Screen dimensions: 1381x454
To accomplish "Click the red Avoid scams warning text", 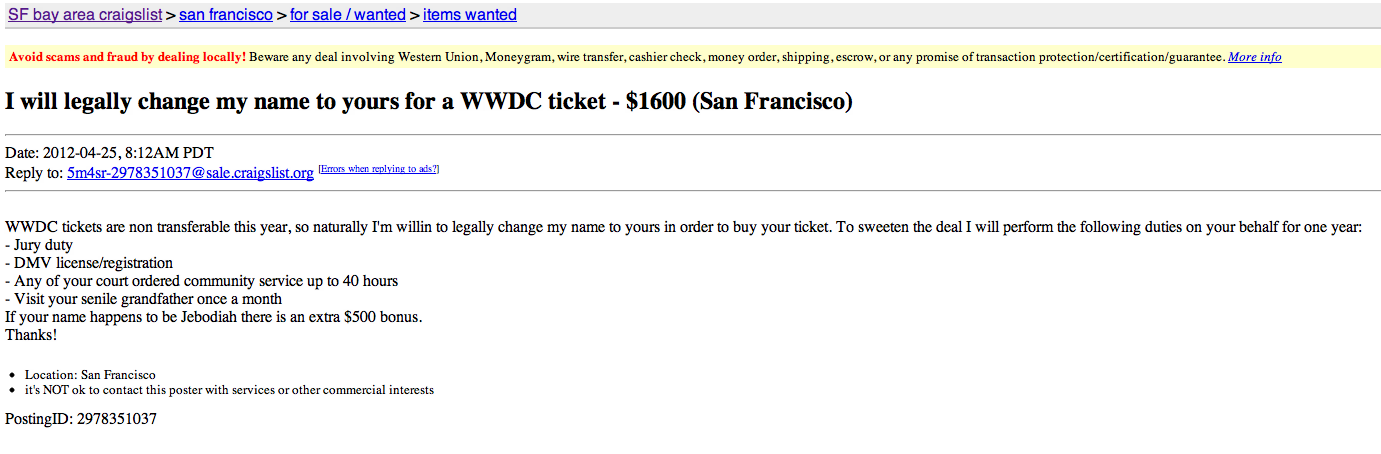I will (x=127, y=57).
